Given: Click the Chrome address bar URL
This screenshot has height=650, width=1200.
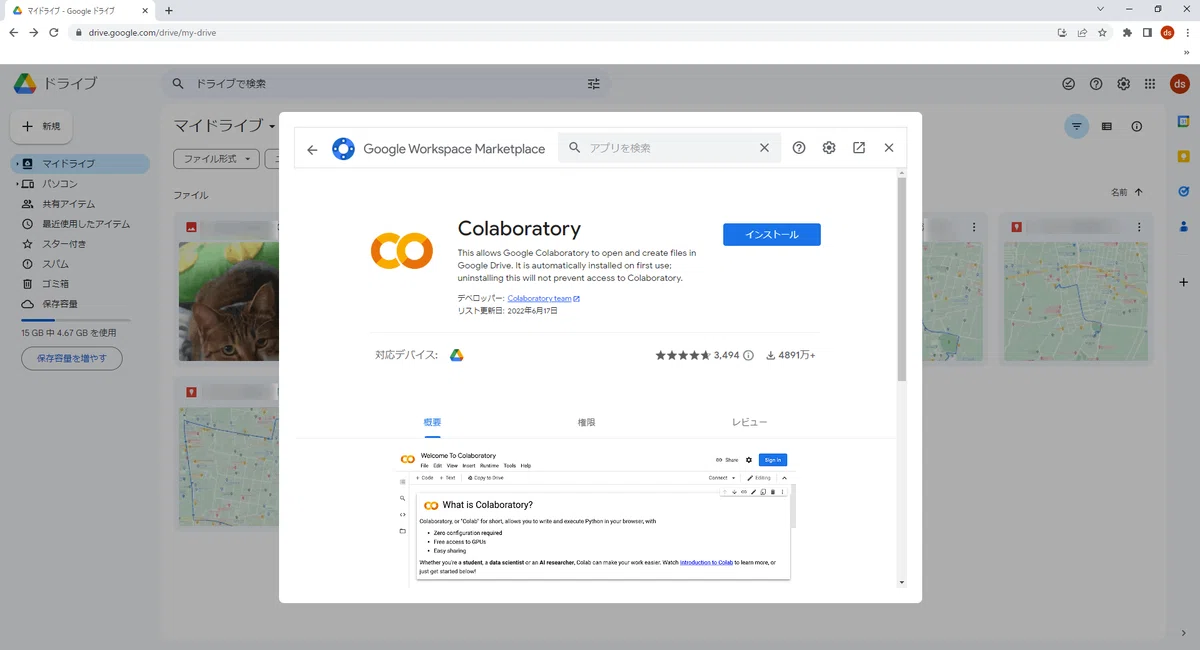Looking at the screenshot, I should pos(152,32).
